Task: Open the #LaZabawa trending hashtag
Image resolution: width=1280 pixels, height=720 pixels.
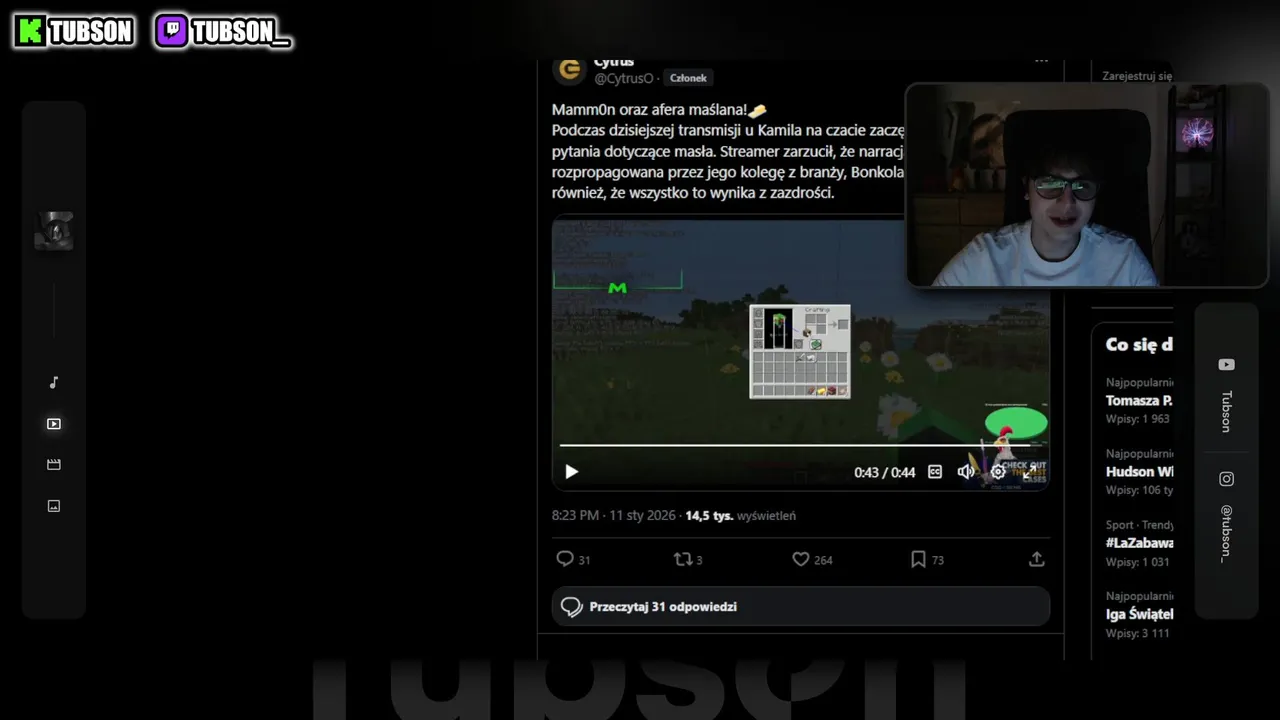Action: [x=1139, y=543]
